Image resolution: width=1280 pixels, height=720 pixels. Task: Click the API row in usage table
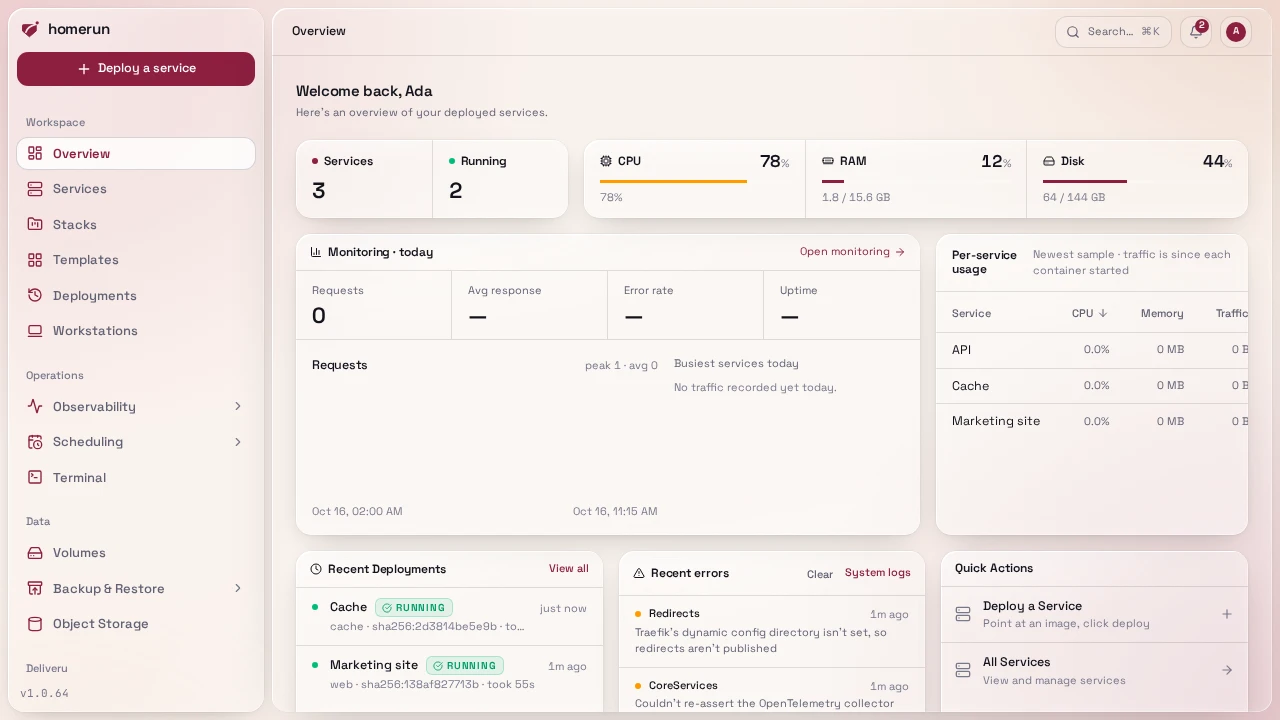[x=1092, y=350]
